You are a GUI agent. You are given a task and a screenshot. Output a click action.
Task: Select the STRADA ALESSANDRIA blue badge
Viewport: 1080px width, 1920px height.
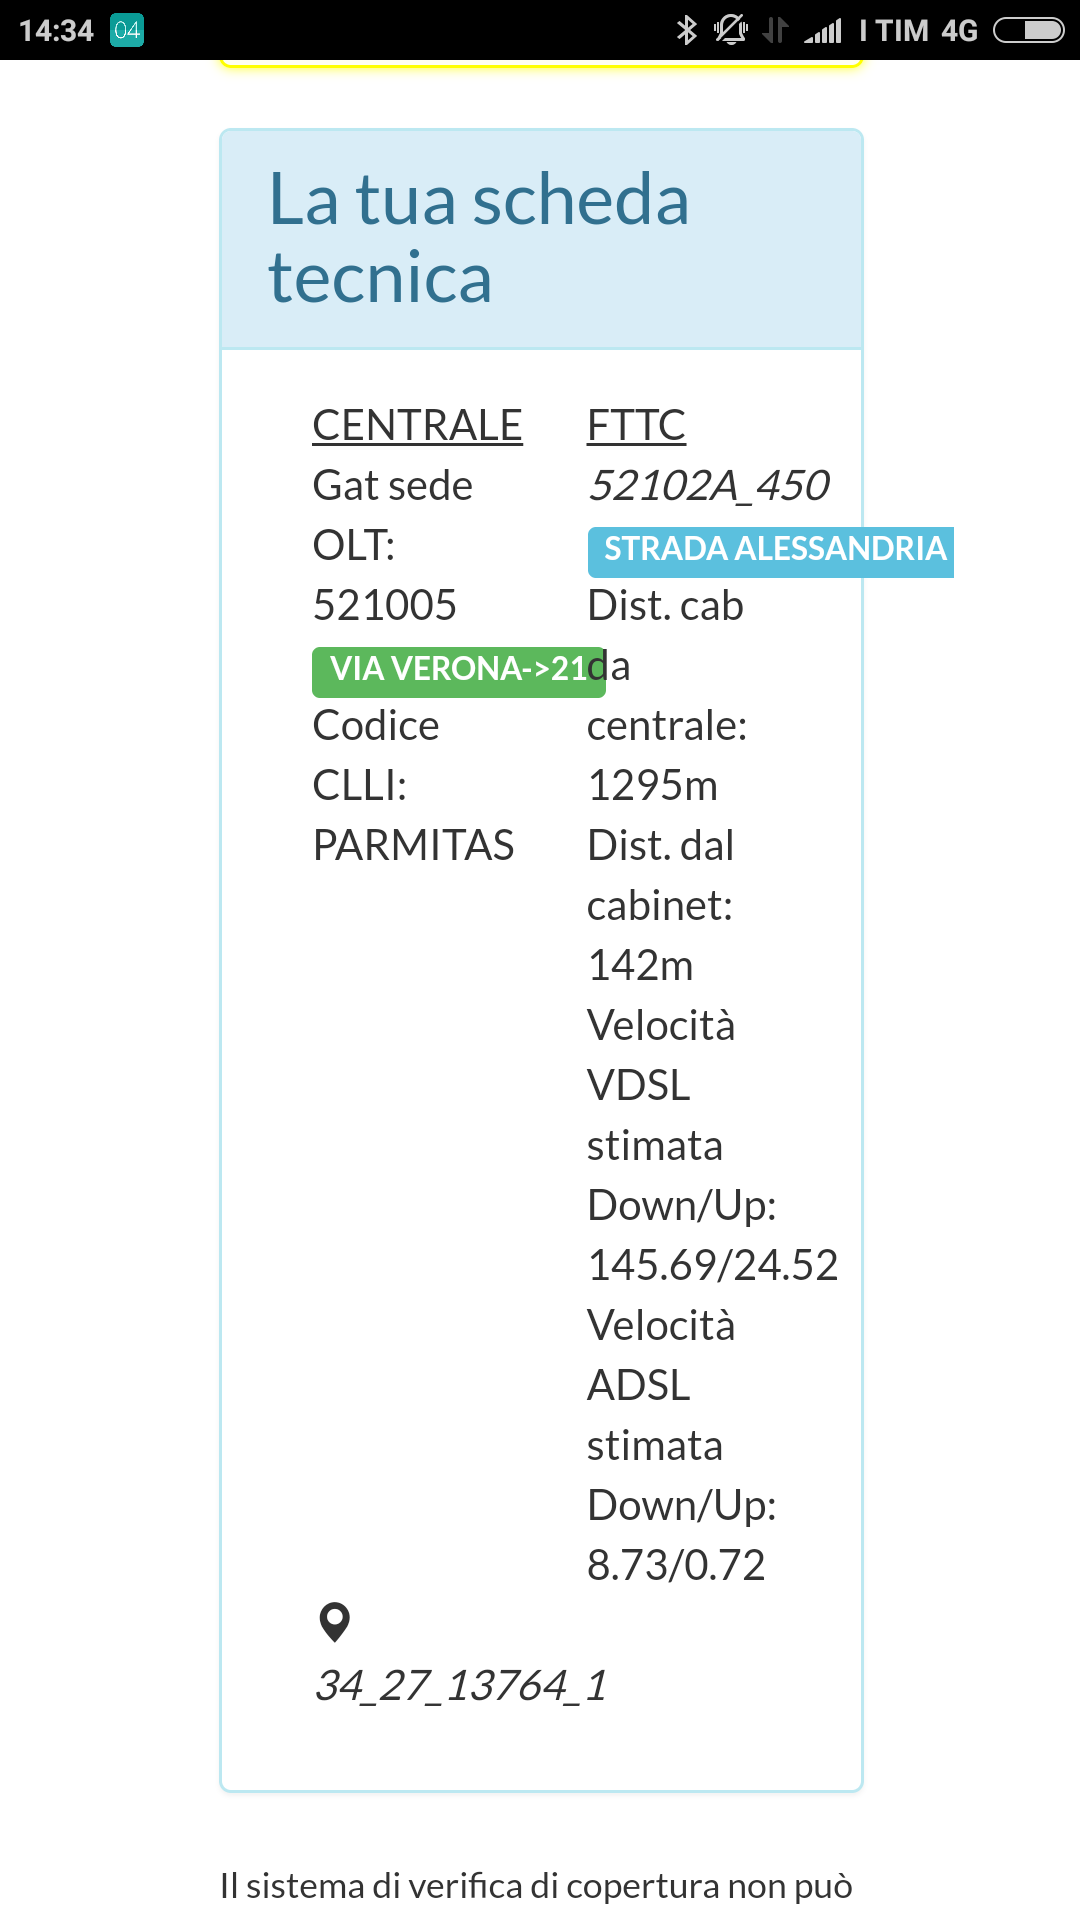click(771, 550)
